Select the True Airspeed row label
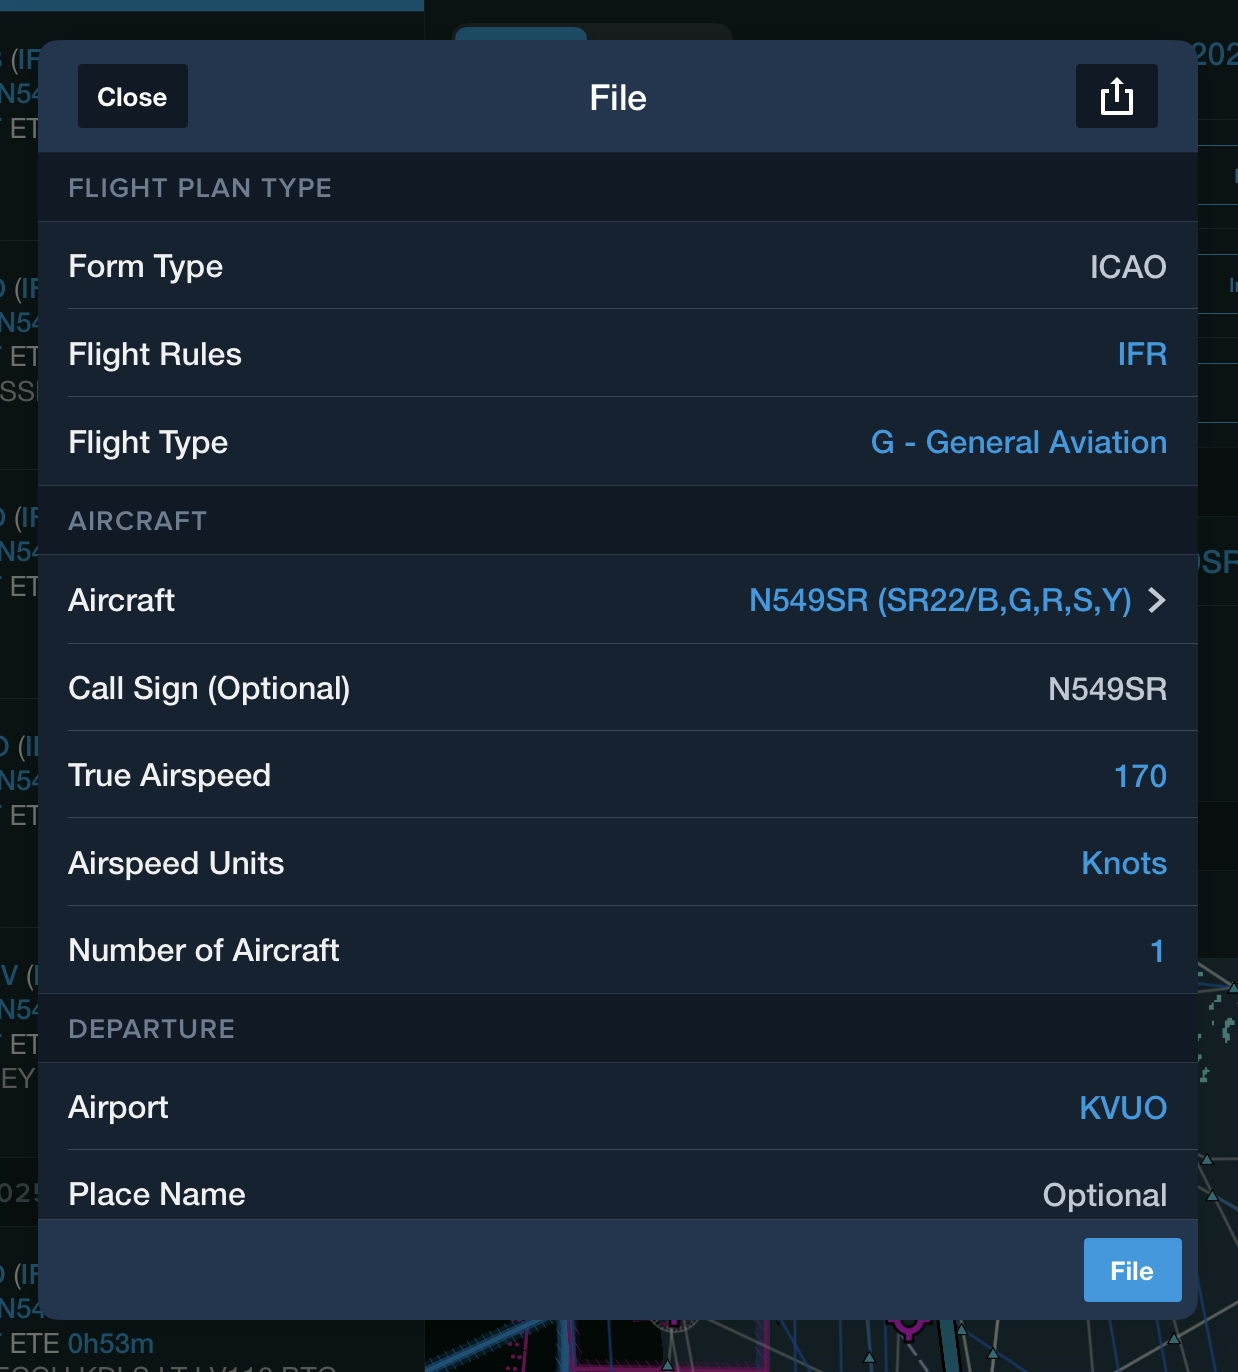The image size is (1238, 1372). (x=169, y=775)
